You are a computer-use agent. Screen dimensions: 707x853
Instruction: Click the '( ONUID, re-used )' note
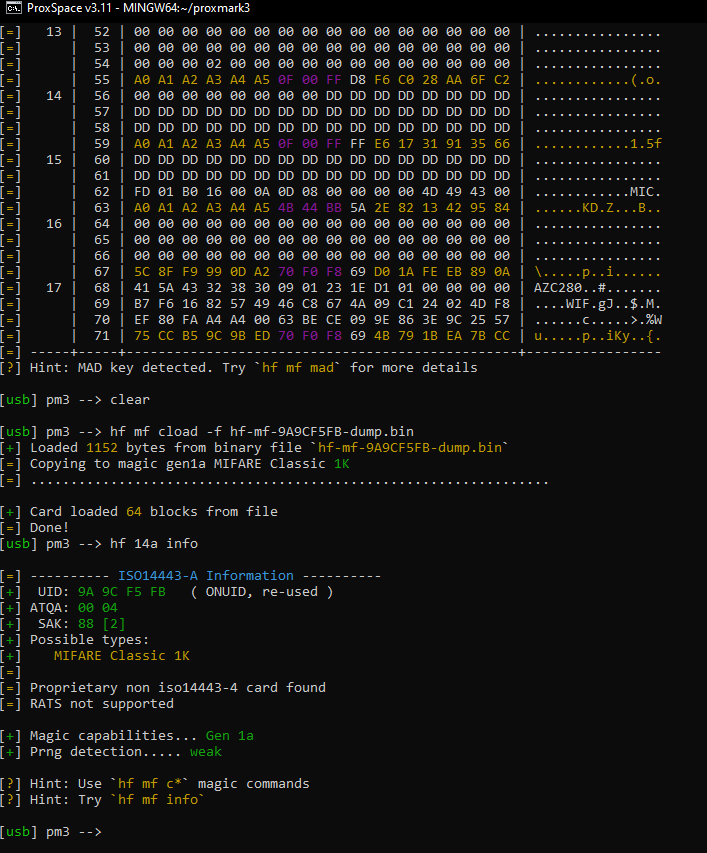point(262,592)
